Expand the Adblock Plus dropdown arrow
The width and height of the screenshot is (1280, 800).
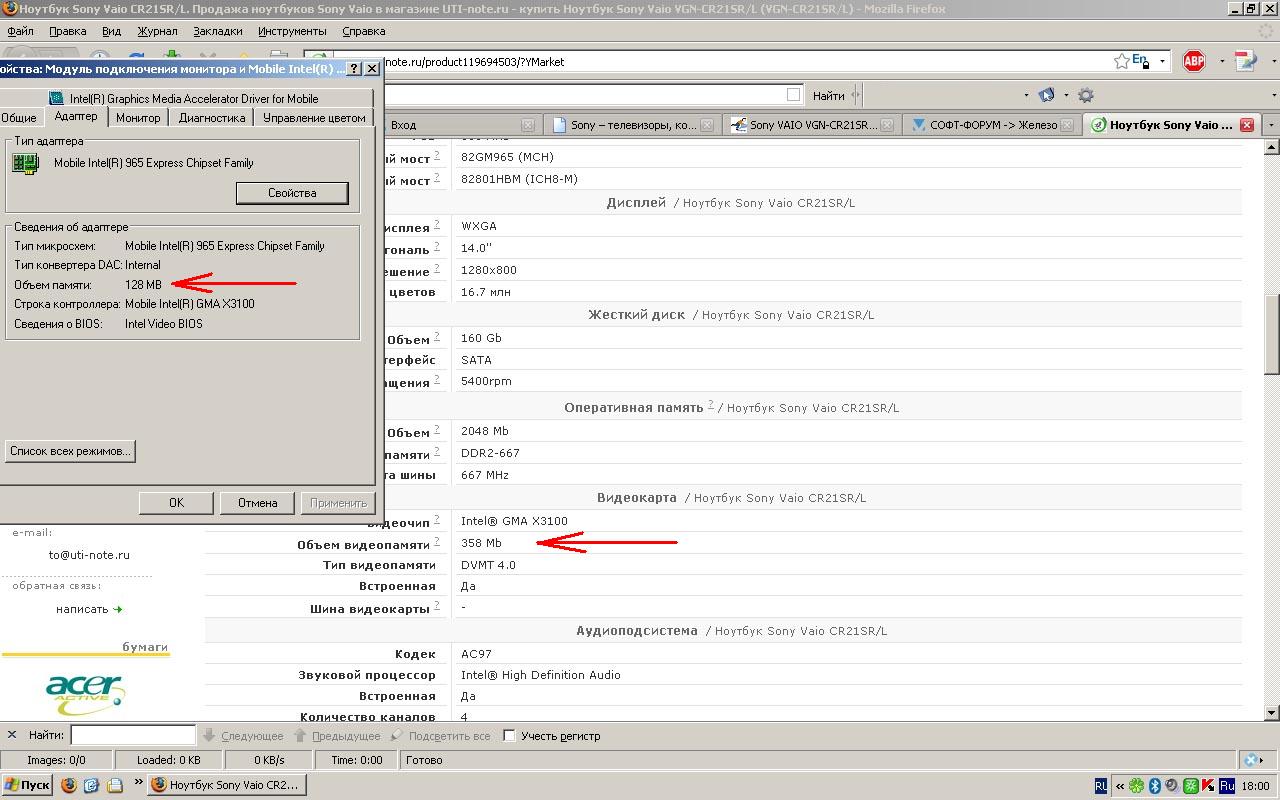pos(1221,61)
